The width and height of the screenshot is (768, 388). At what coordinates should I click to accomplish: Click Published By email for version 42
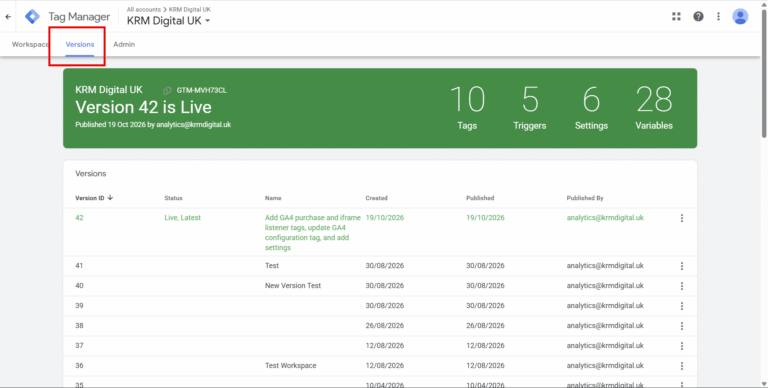[x=605, y=218]
